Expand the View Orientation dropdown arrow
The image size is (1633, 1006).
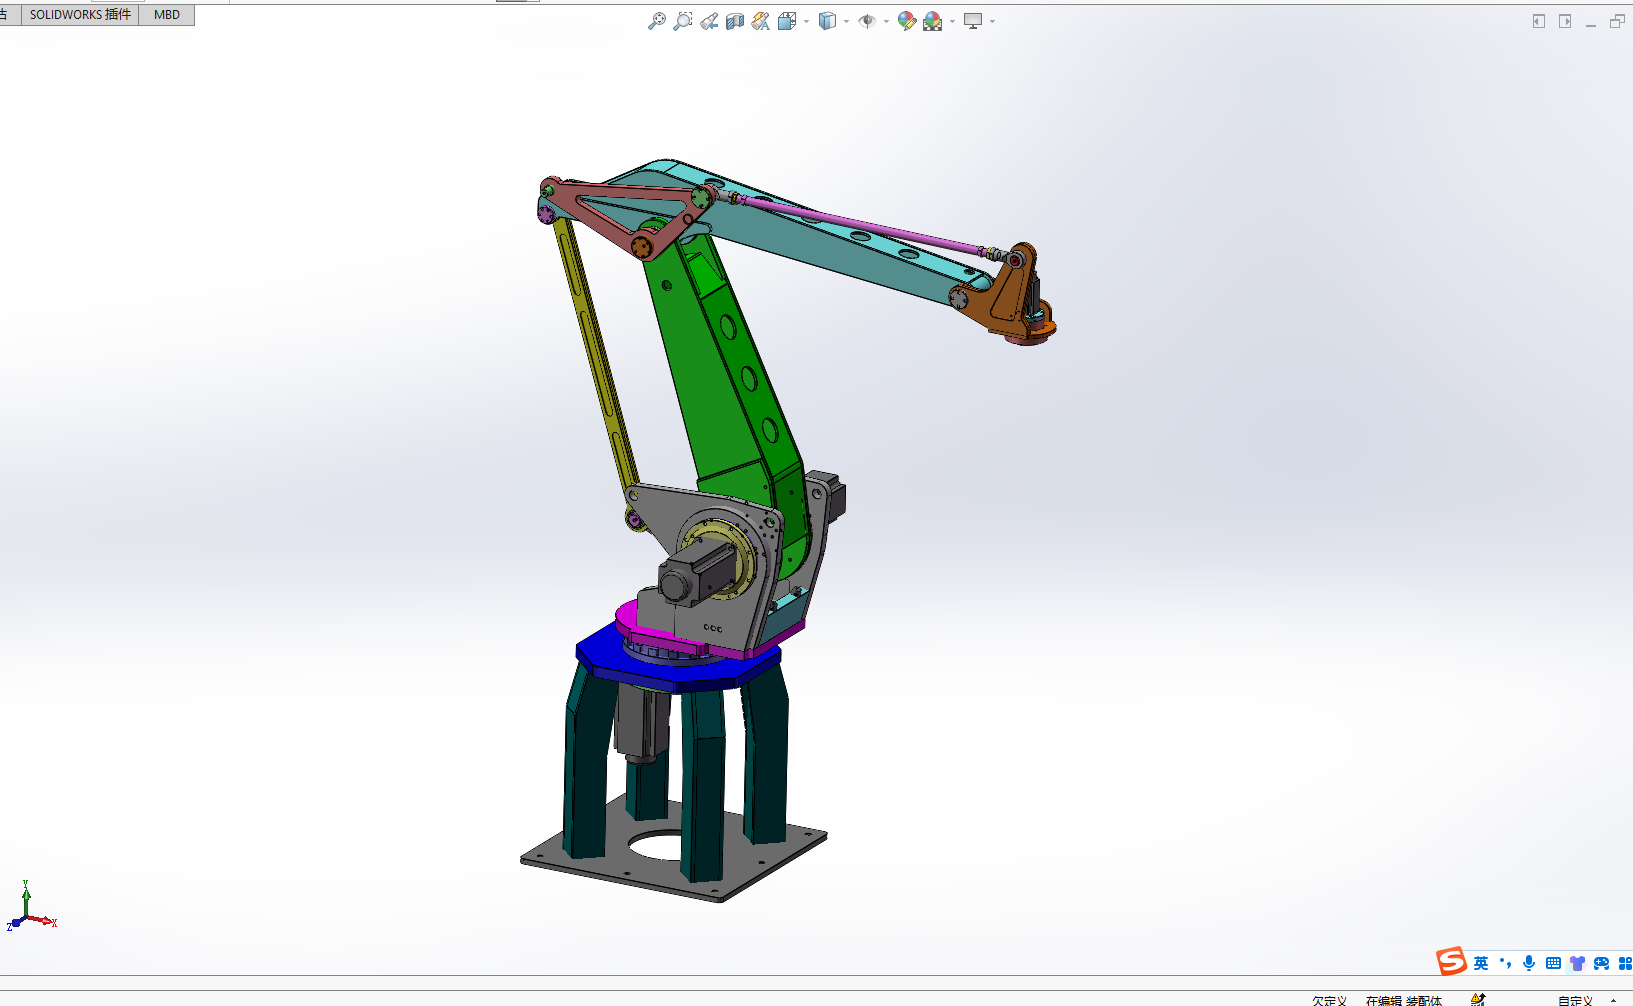coord(806,21)
